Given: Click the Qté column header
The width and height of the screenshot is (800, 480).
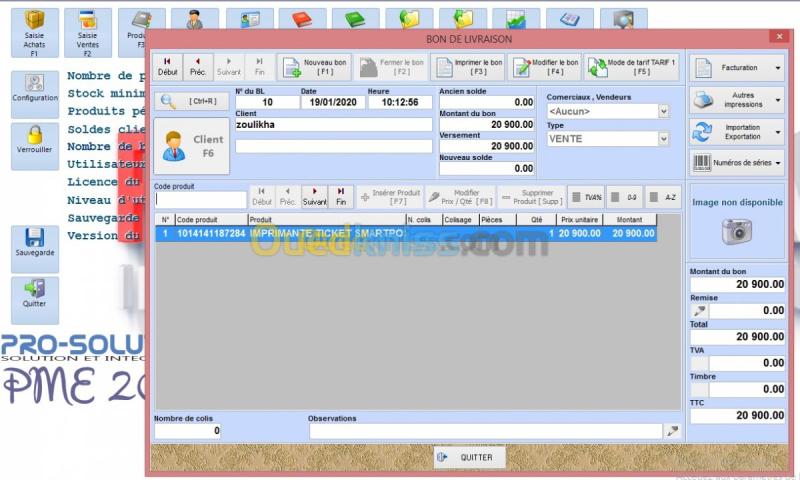Looking at the screenshot, I should (536, 220).
